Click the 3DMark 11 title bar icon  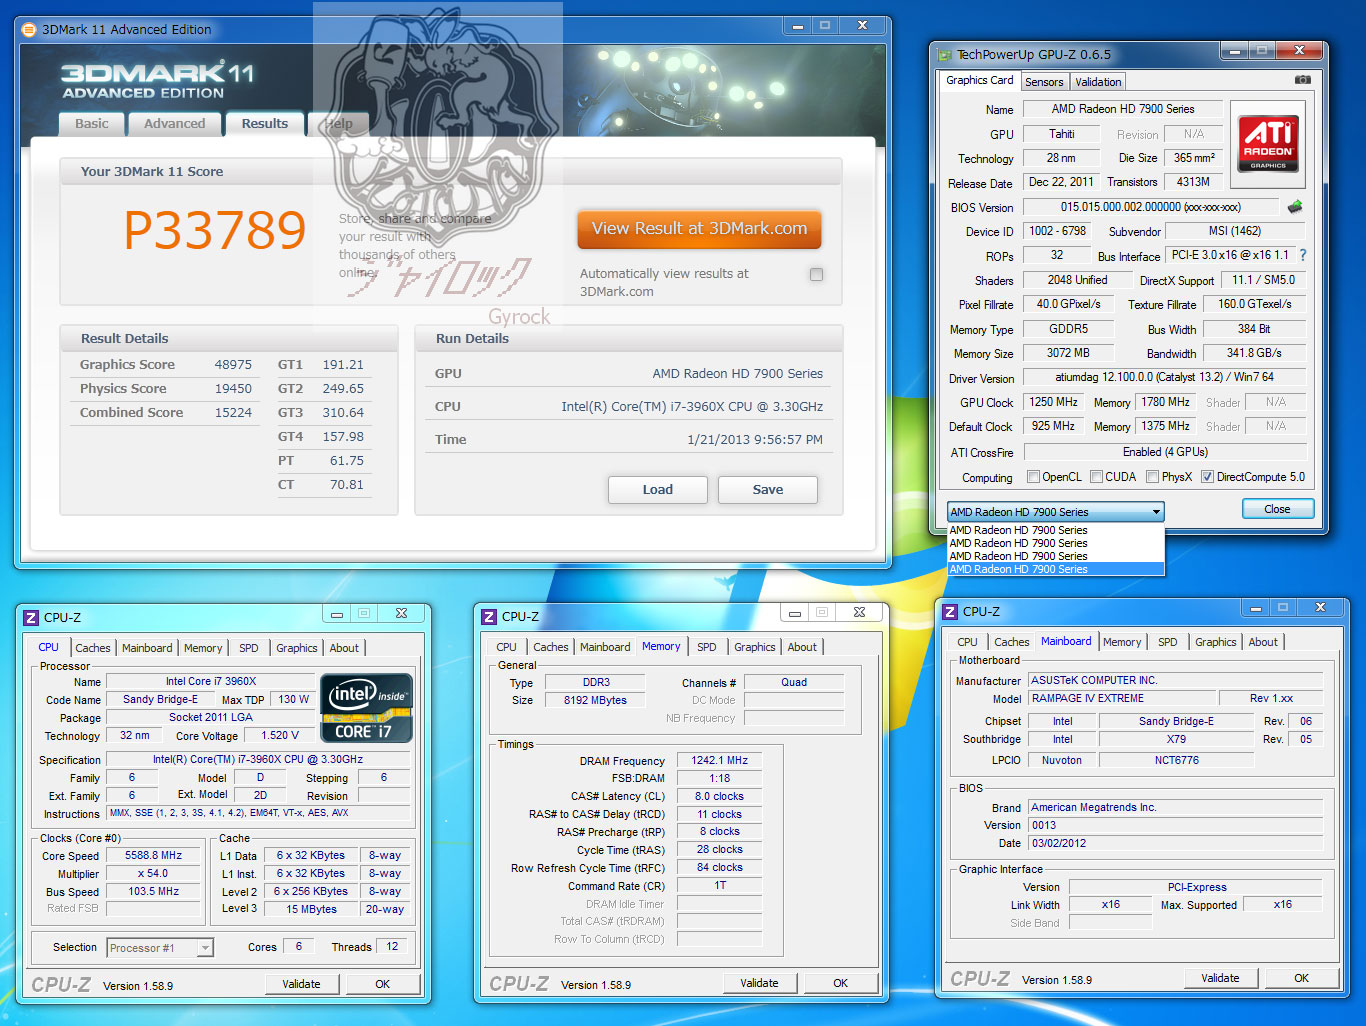coord(28,29)
